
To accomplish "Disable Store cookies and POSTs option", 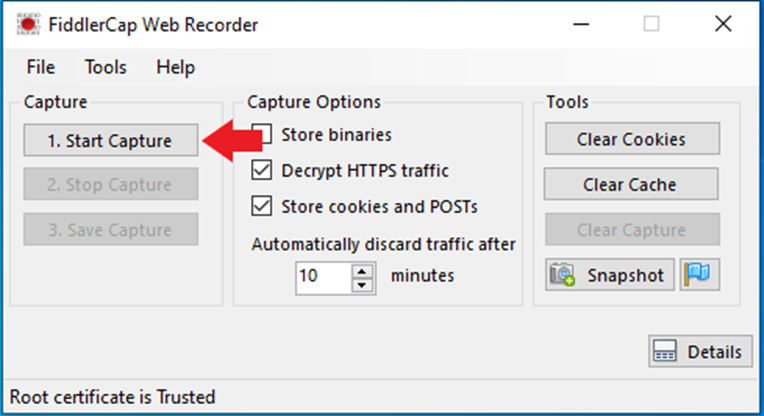I will 262,206.
